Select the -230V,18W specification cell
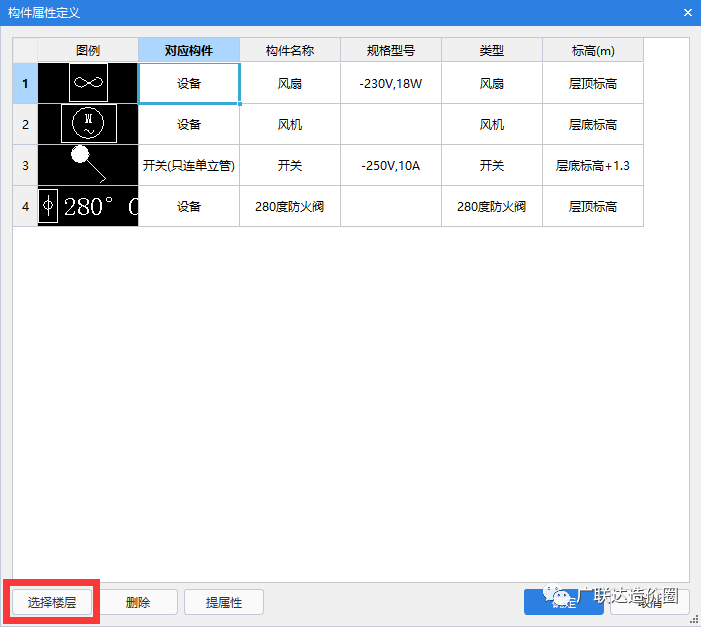Viewport: 701px width, 627px height. [391, 83]
